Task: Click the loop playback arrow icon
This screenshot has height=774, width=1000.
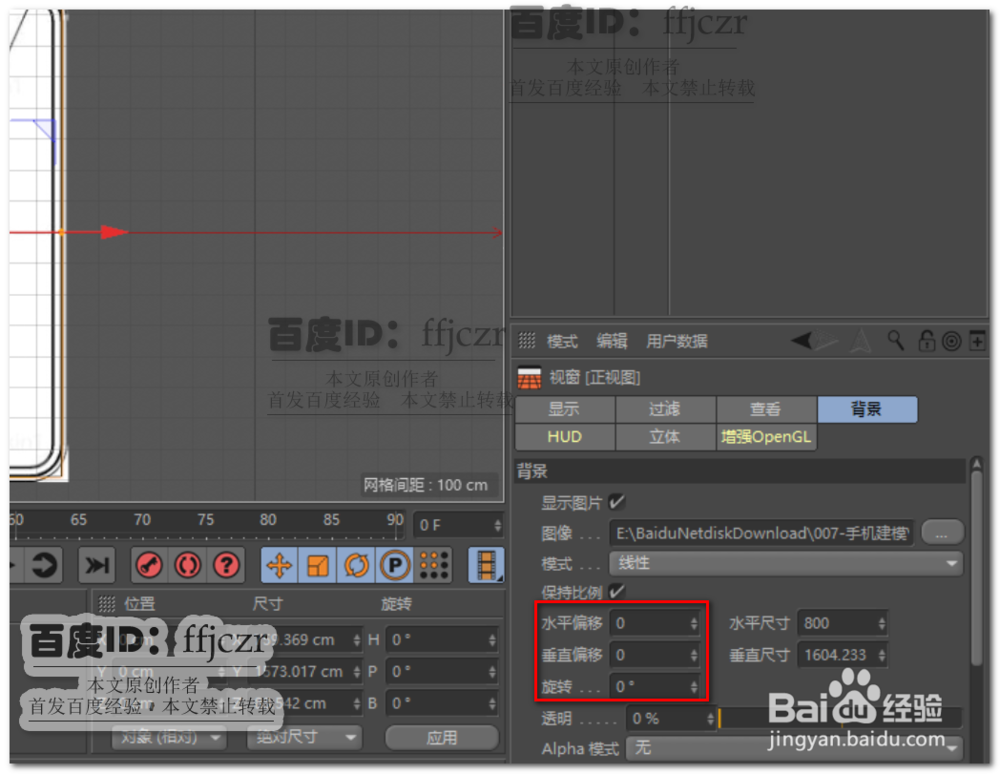Action: tap(43, 564)
